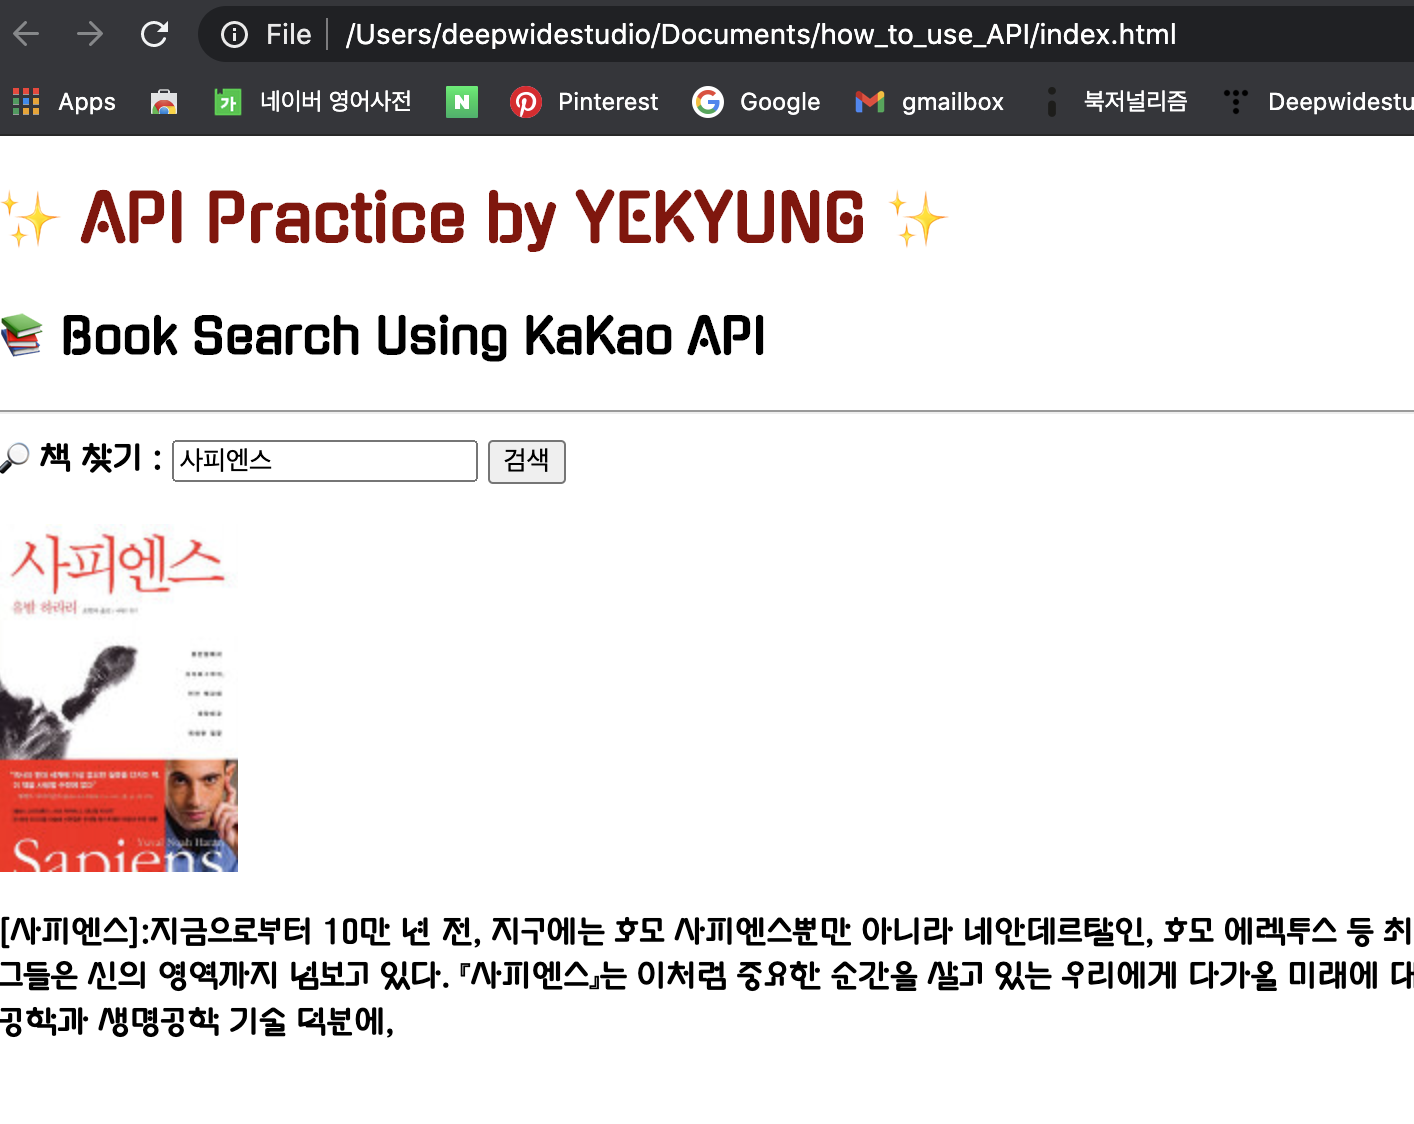1414x1124 pixels.
Task: Click the browser back arrow
Action: [27, 34]
